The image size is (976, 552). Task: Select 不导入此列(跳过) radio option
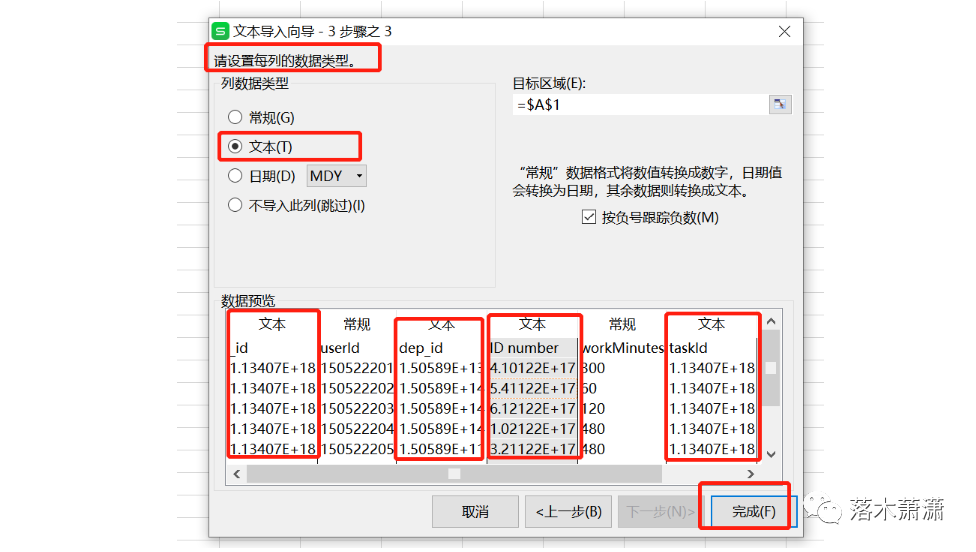296,205
